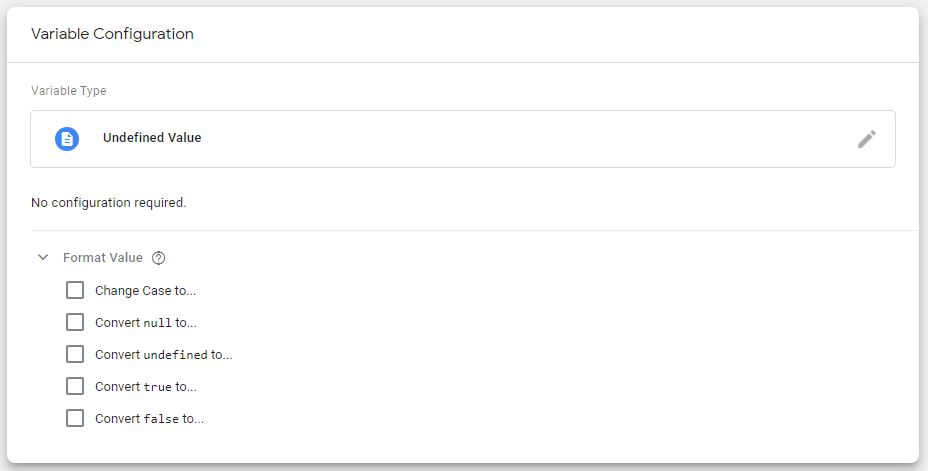Viewport: 928px width, 471px height.
Task: Click the Variable Type field label
Action: pos(69,91)
